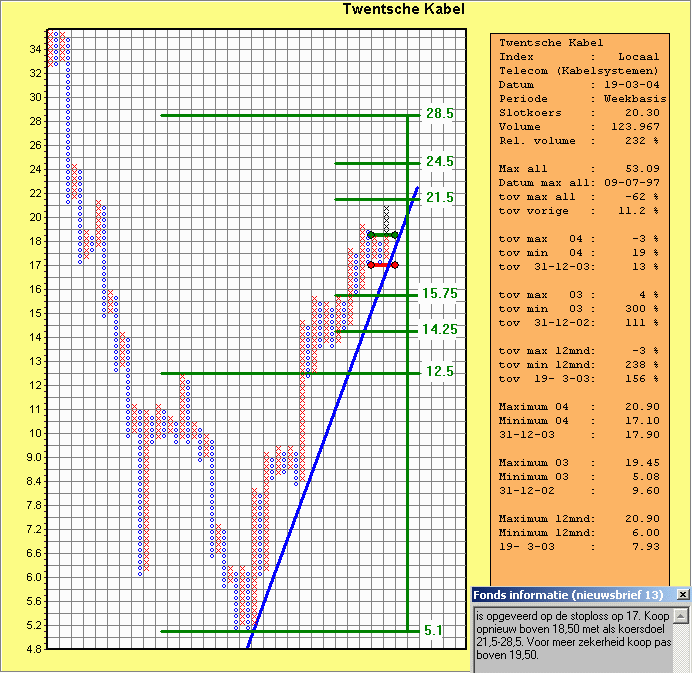Select the 14.25 support level label
This screenshot has height=673, width=692.
tap(440, 330)
